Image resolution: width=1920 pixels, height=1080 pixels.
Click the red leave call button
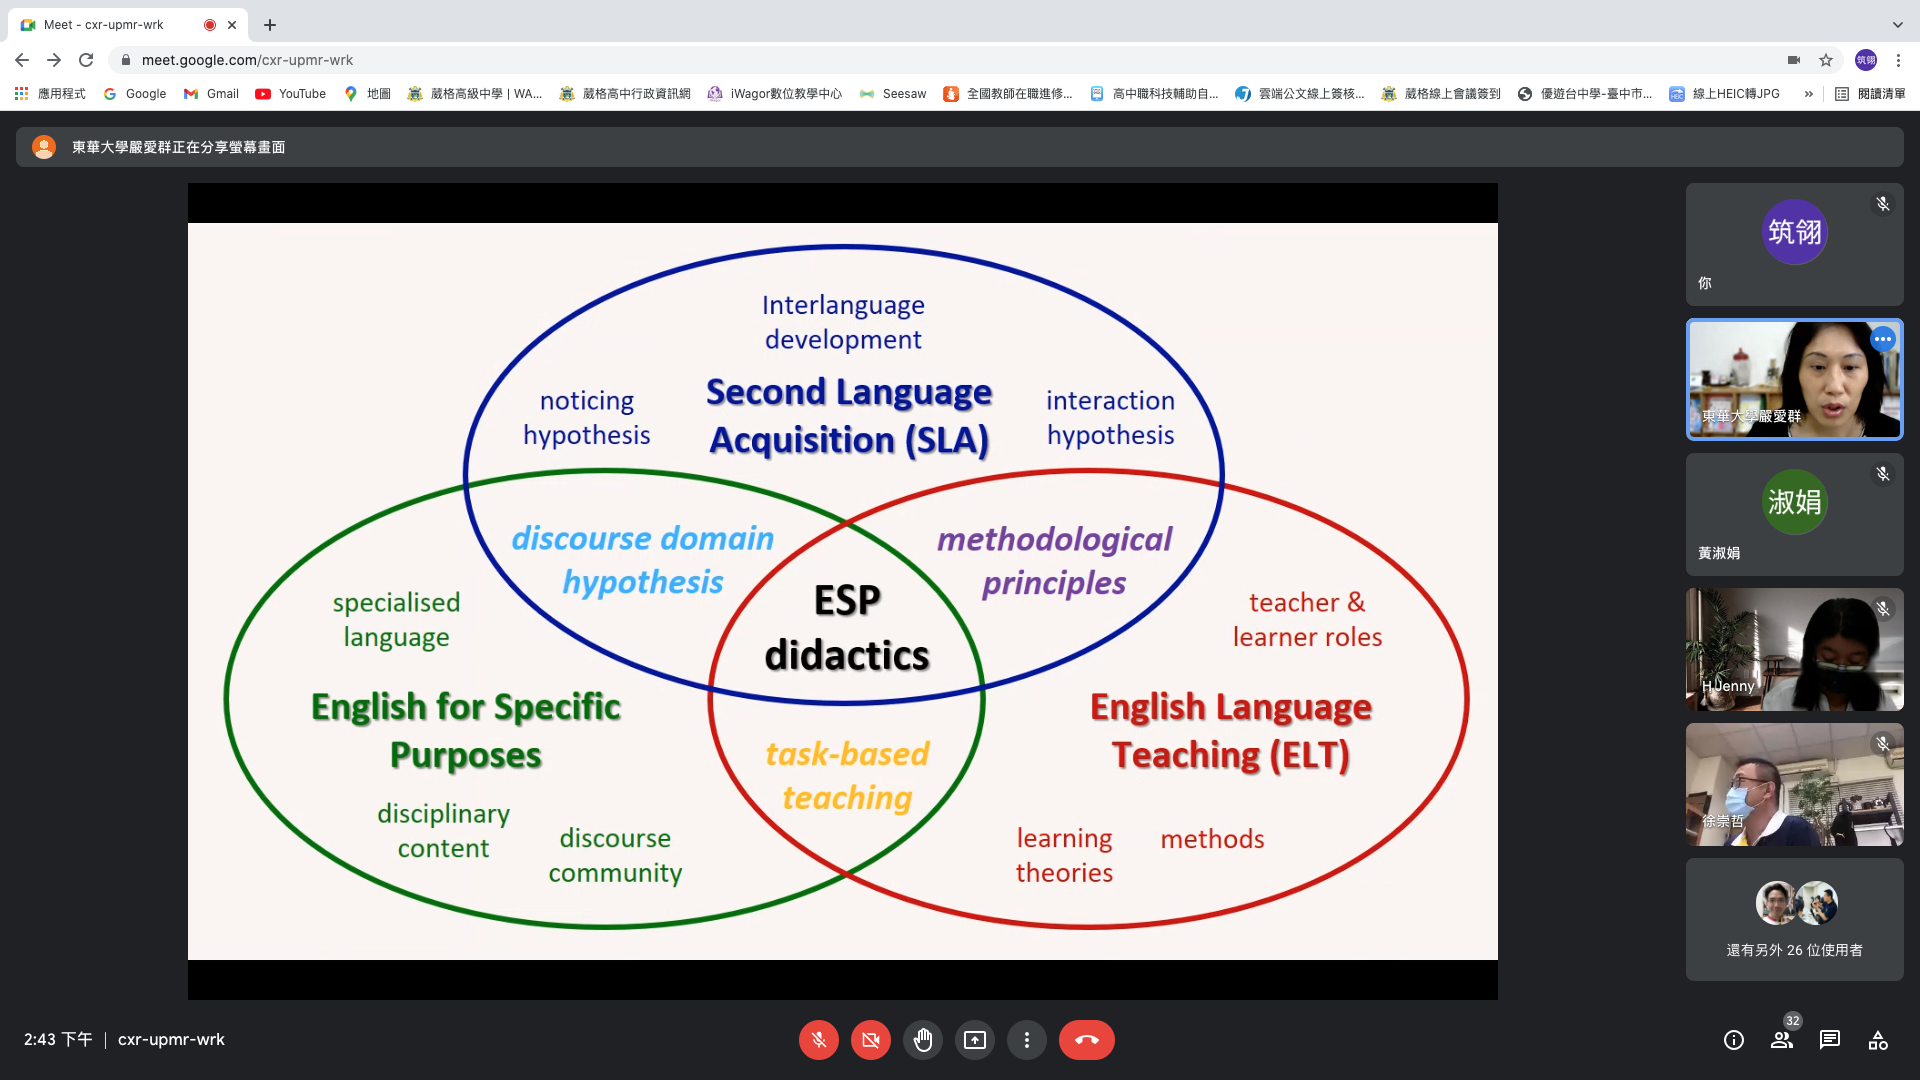click(1086, 1040)
